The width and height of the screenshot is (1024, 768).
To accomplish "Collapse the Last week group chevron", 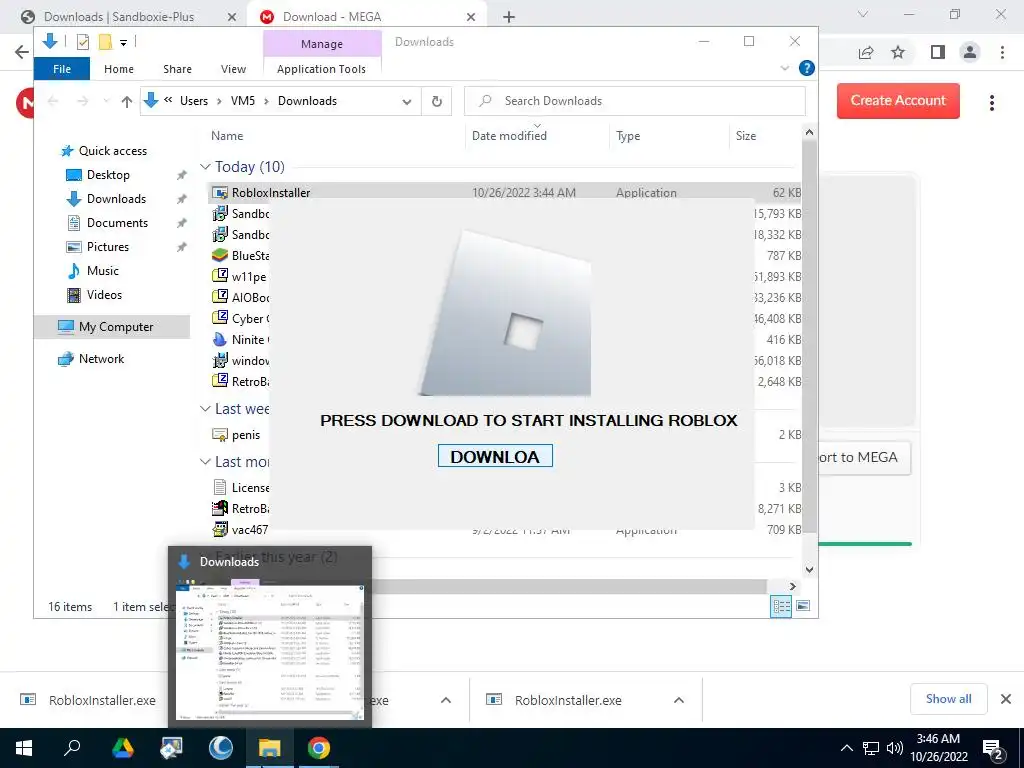I will click(205, 409).
